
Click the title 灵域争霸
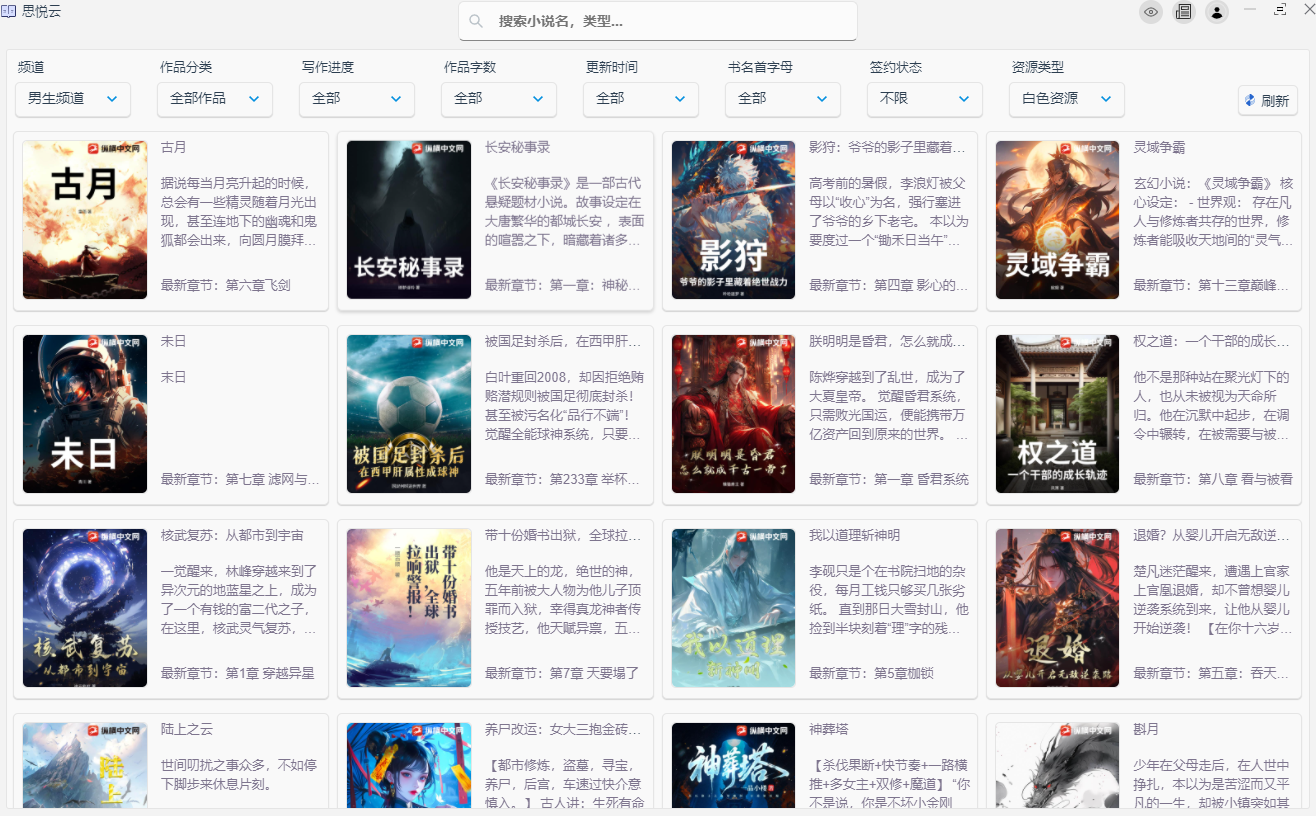coord(1159,147)
